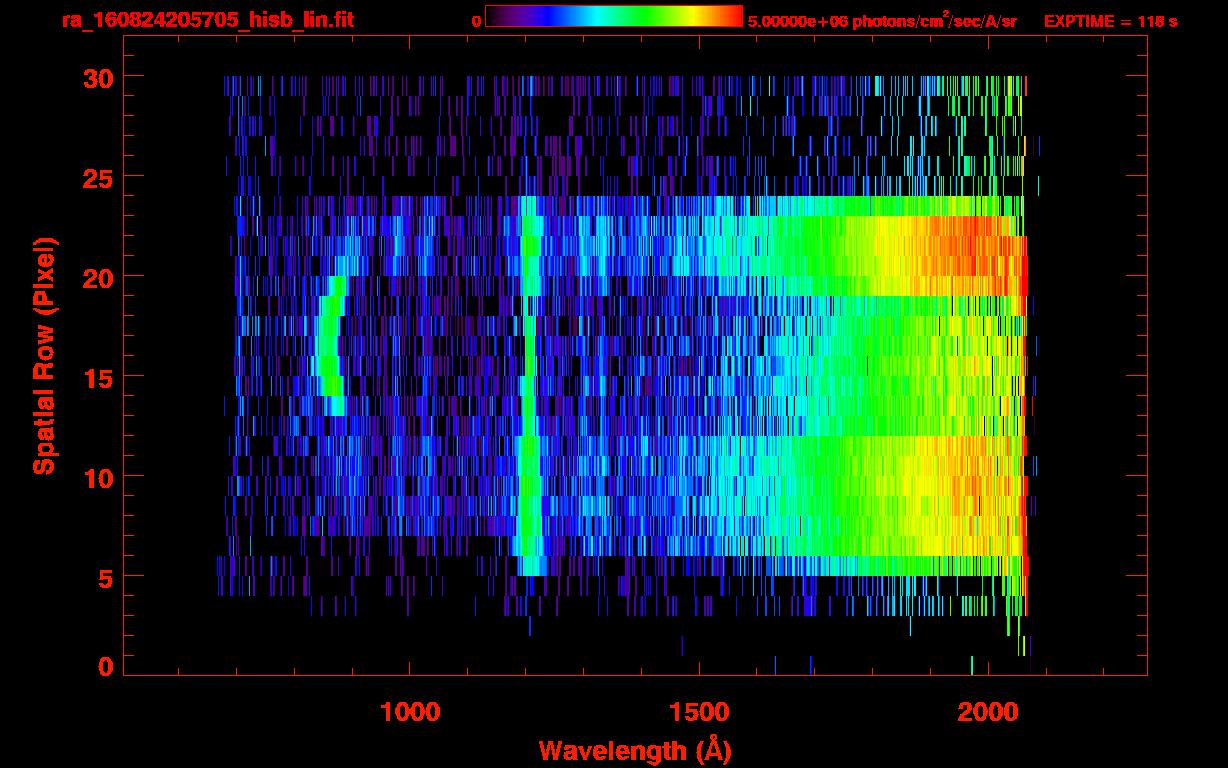
Task: Click the 5.00000e+06 photons units label
Action: [883, 20]
